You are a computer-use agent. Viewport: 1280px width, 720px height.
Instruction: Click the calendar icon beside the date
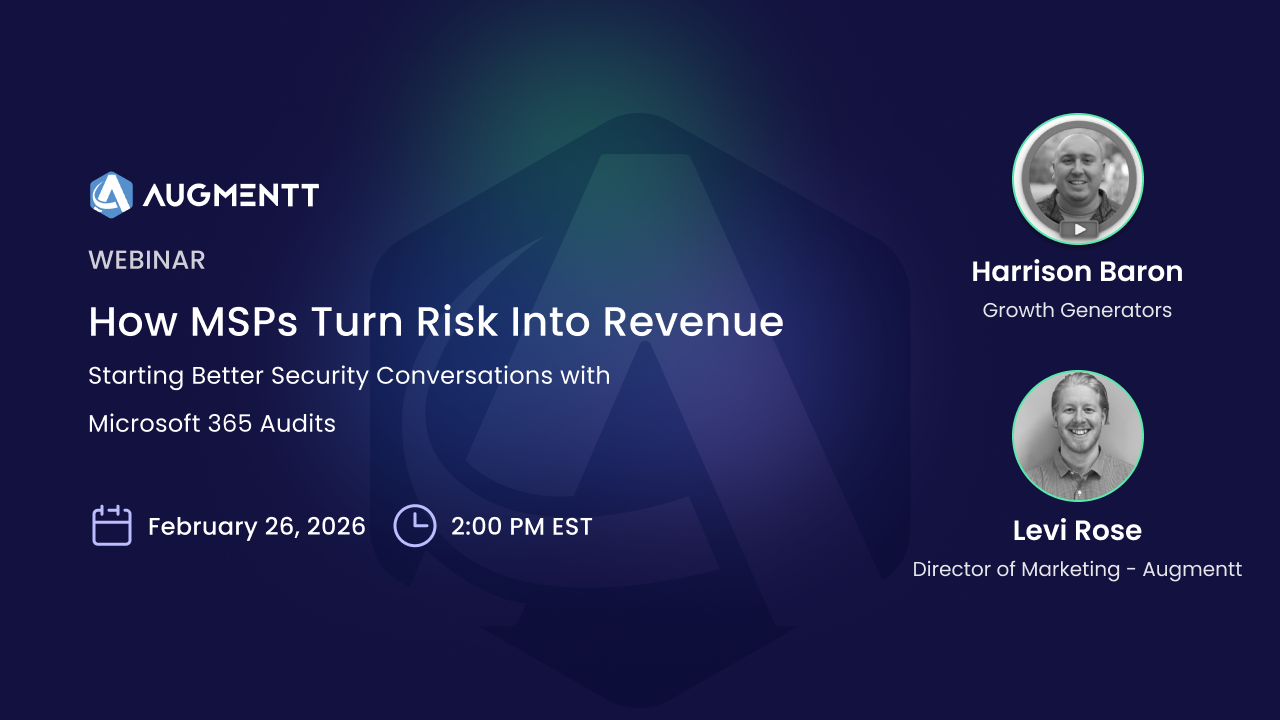(x=112, y=526)
